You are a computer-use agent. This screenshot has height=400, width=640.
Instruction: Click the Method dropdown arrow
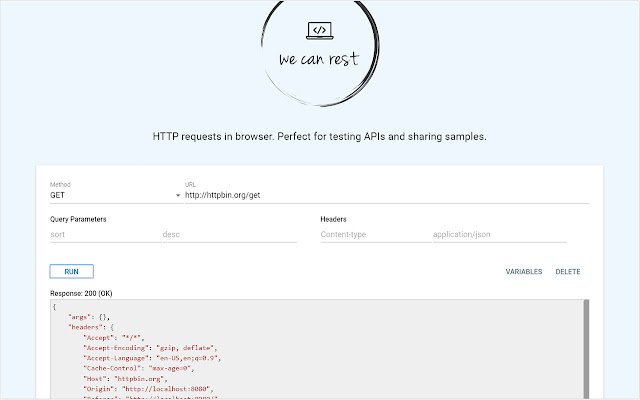[x=178, y=196]
